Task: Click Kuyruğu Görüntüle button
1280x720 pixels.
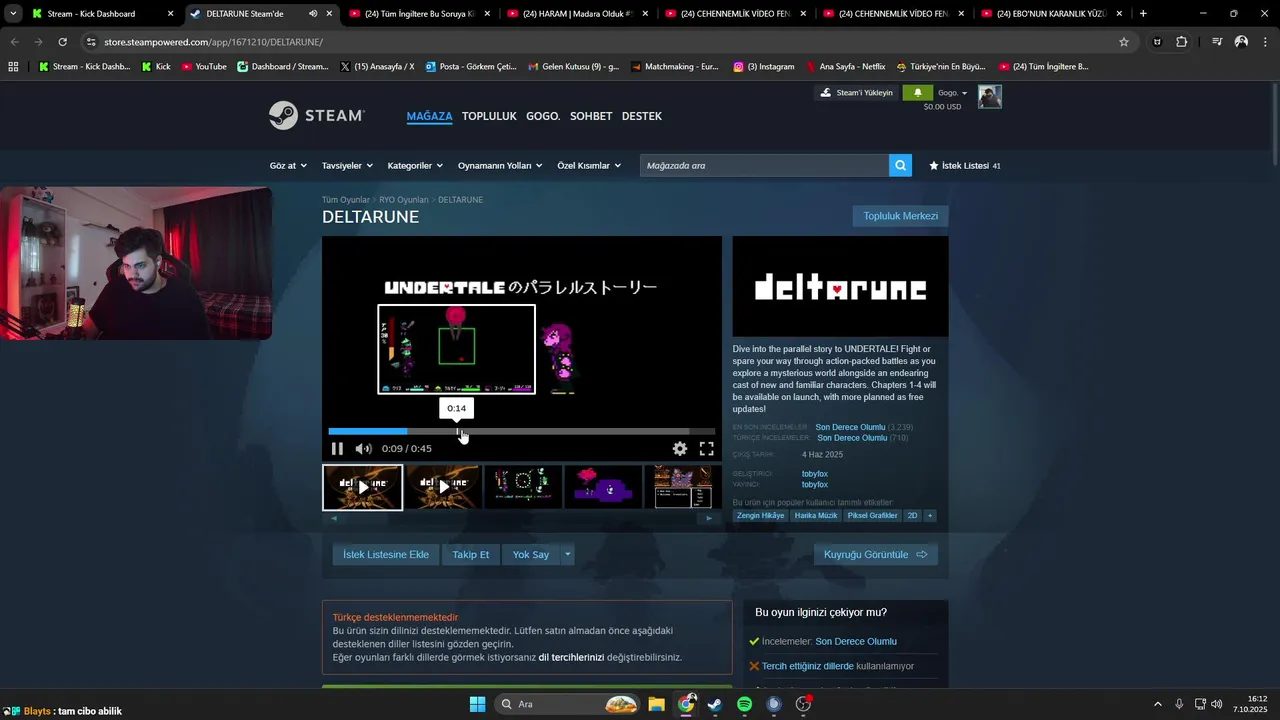Action: pos(875,554)
